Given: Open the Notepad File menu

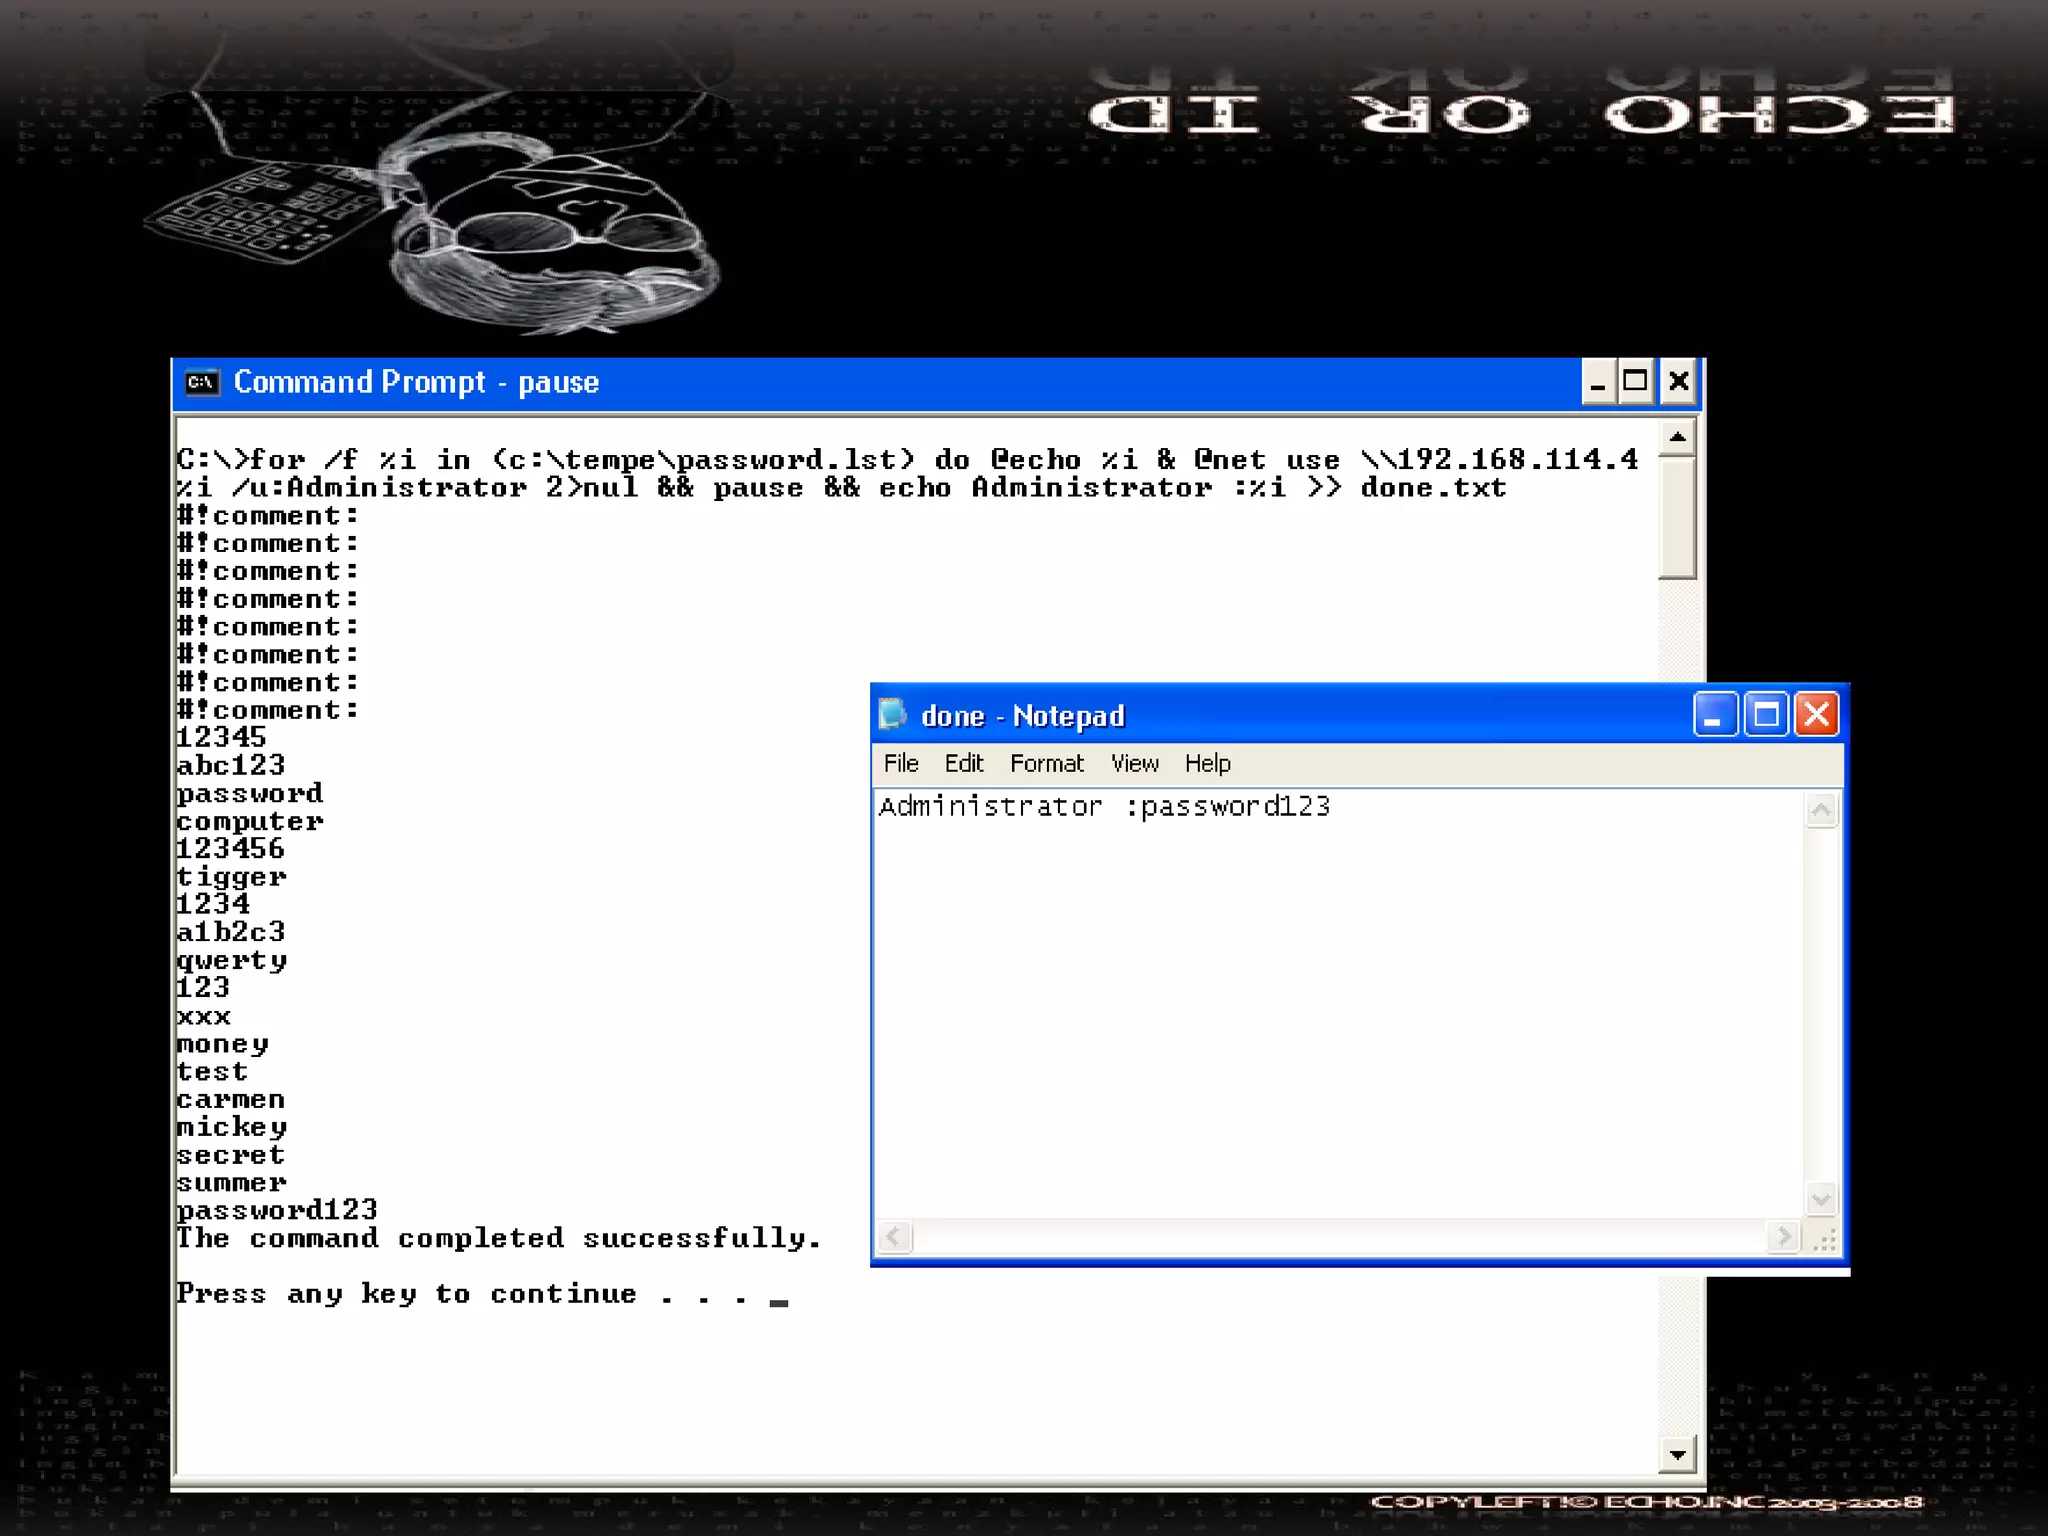Looking at the screenshot, I should (x=900, y=764).
